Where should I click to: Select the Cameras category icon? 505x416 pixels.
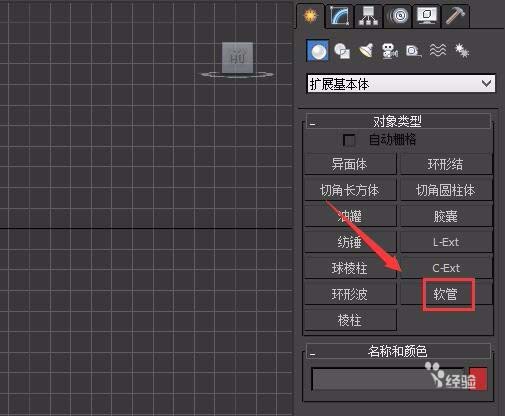(390, 51)
